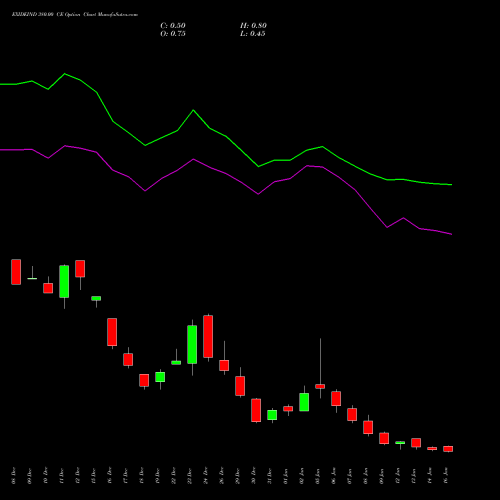Viewport: 500px width, 500px height.
Task: Select the 08 Dec date label
Action: pyautogui.click(x=14, y=476)
